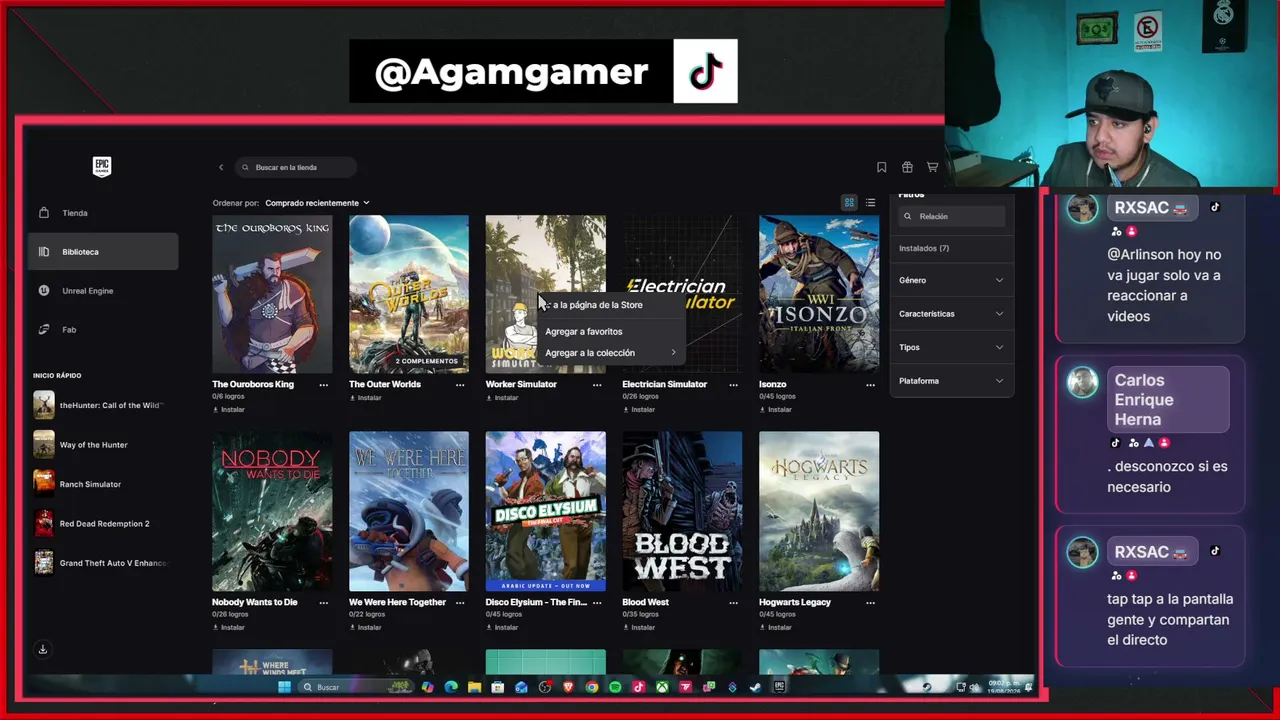Screen dimensions: 1280x720
Task: Click the 'We Were Here Together' title
Action: click(397, 602)
